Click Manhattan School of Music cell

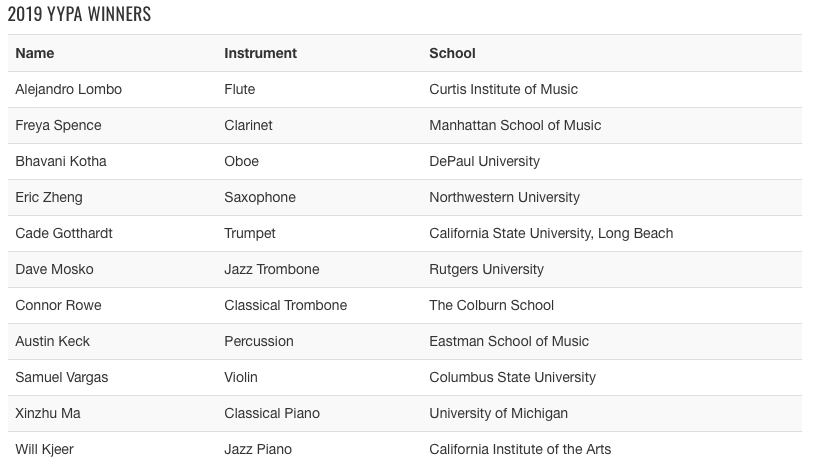(515, 125)
